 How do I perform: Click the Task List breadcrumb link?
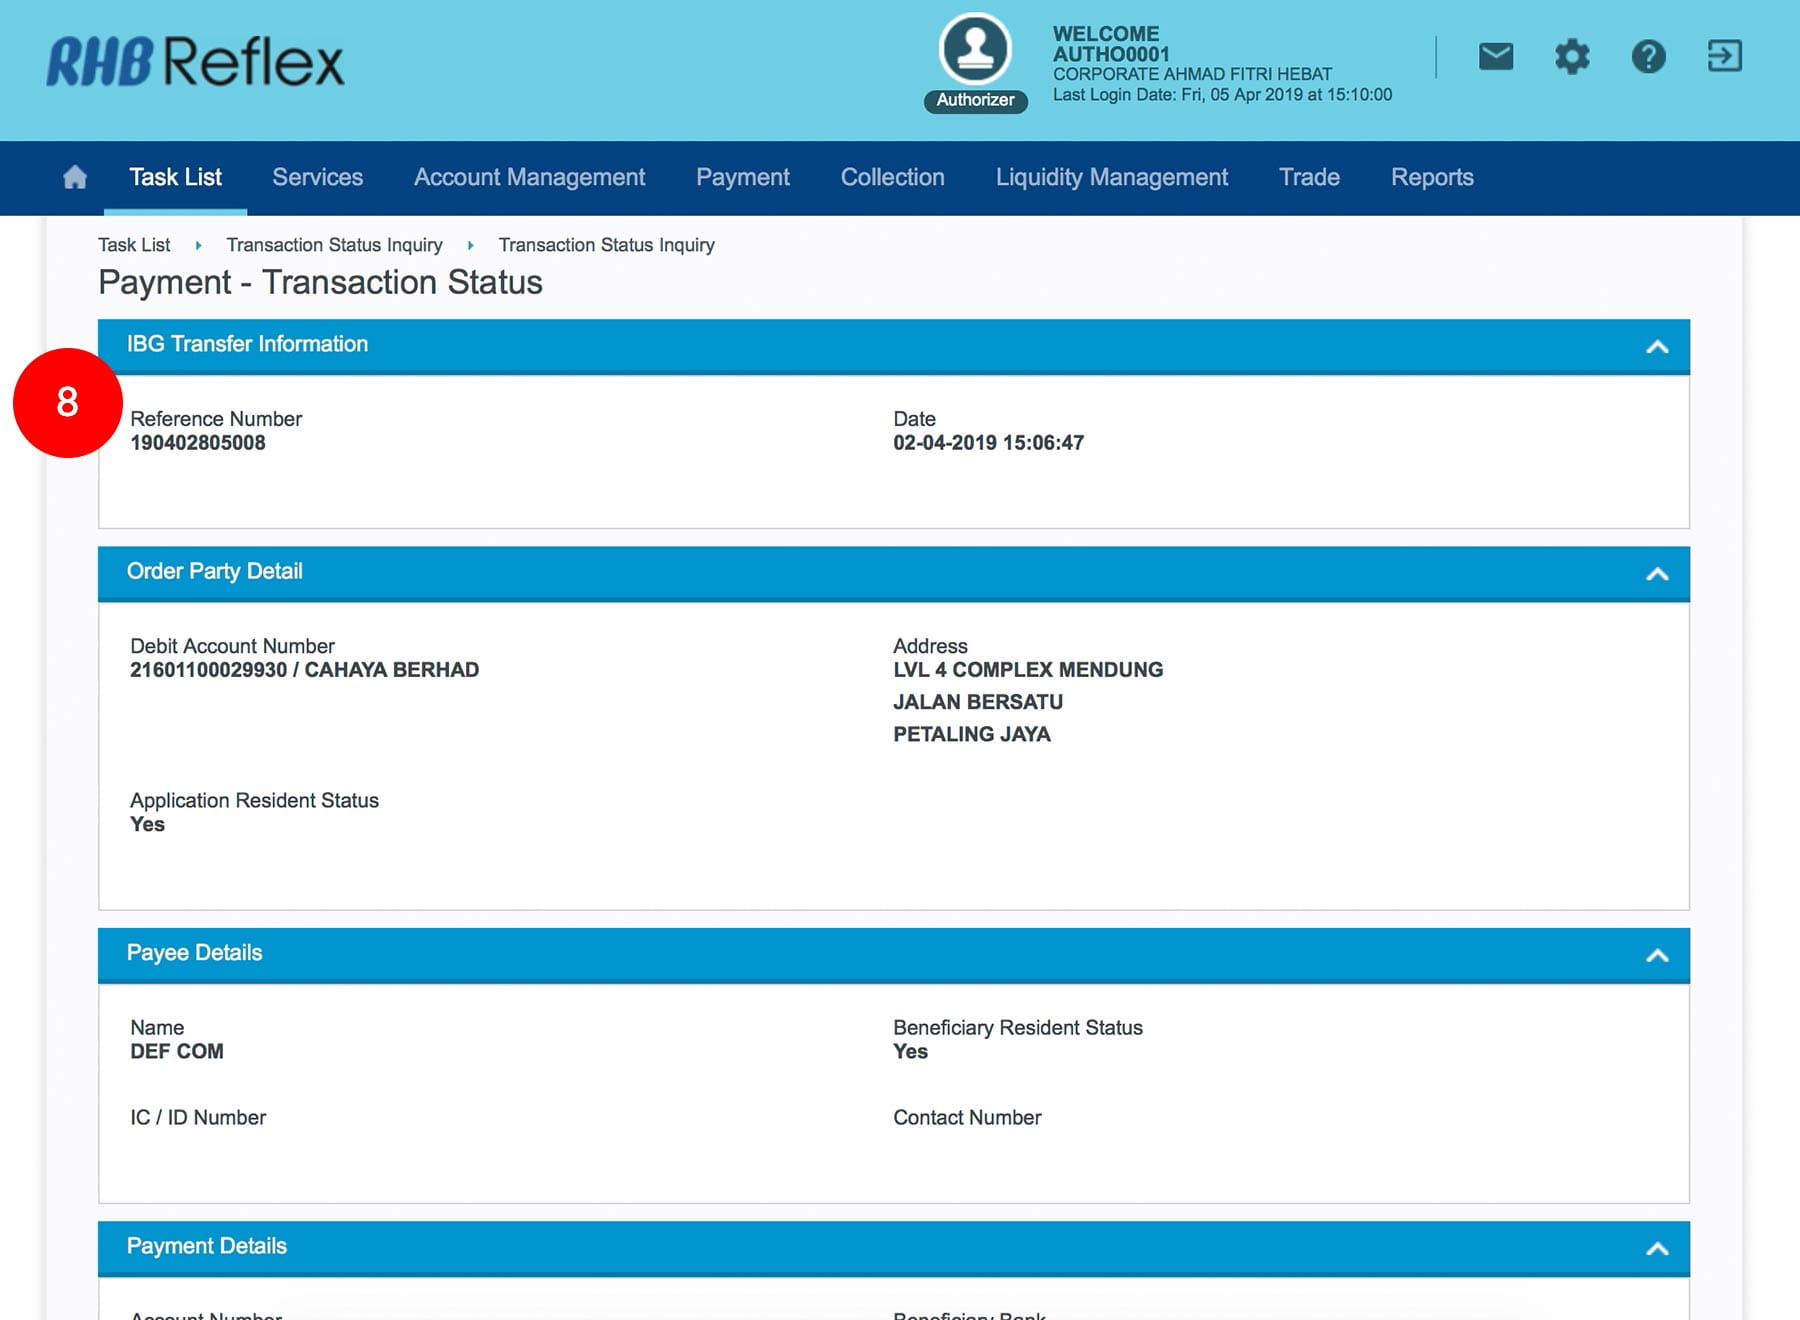[x=134, y=245]
